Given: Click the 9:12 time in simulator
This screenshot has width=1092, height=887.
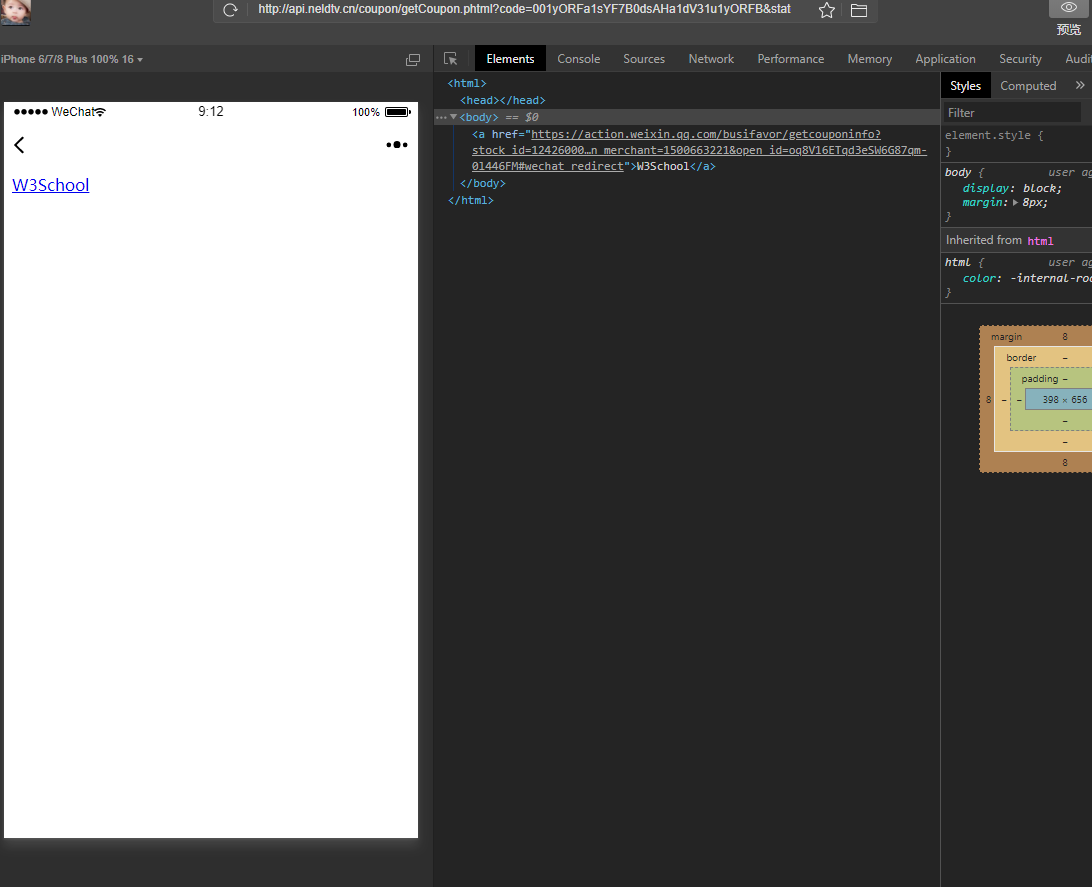Looking at the screenshot, I should pos(210,111).
